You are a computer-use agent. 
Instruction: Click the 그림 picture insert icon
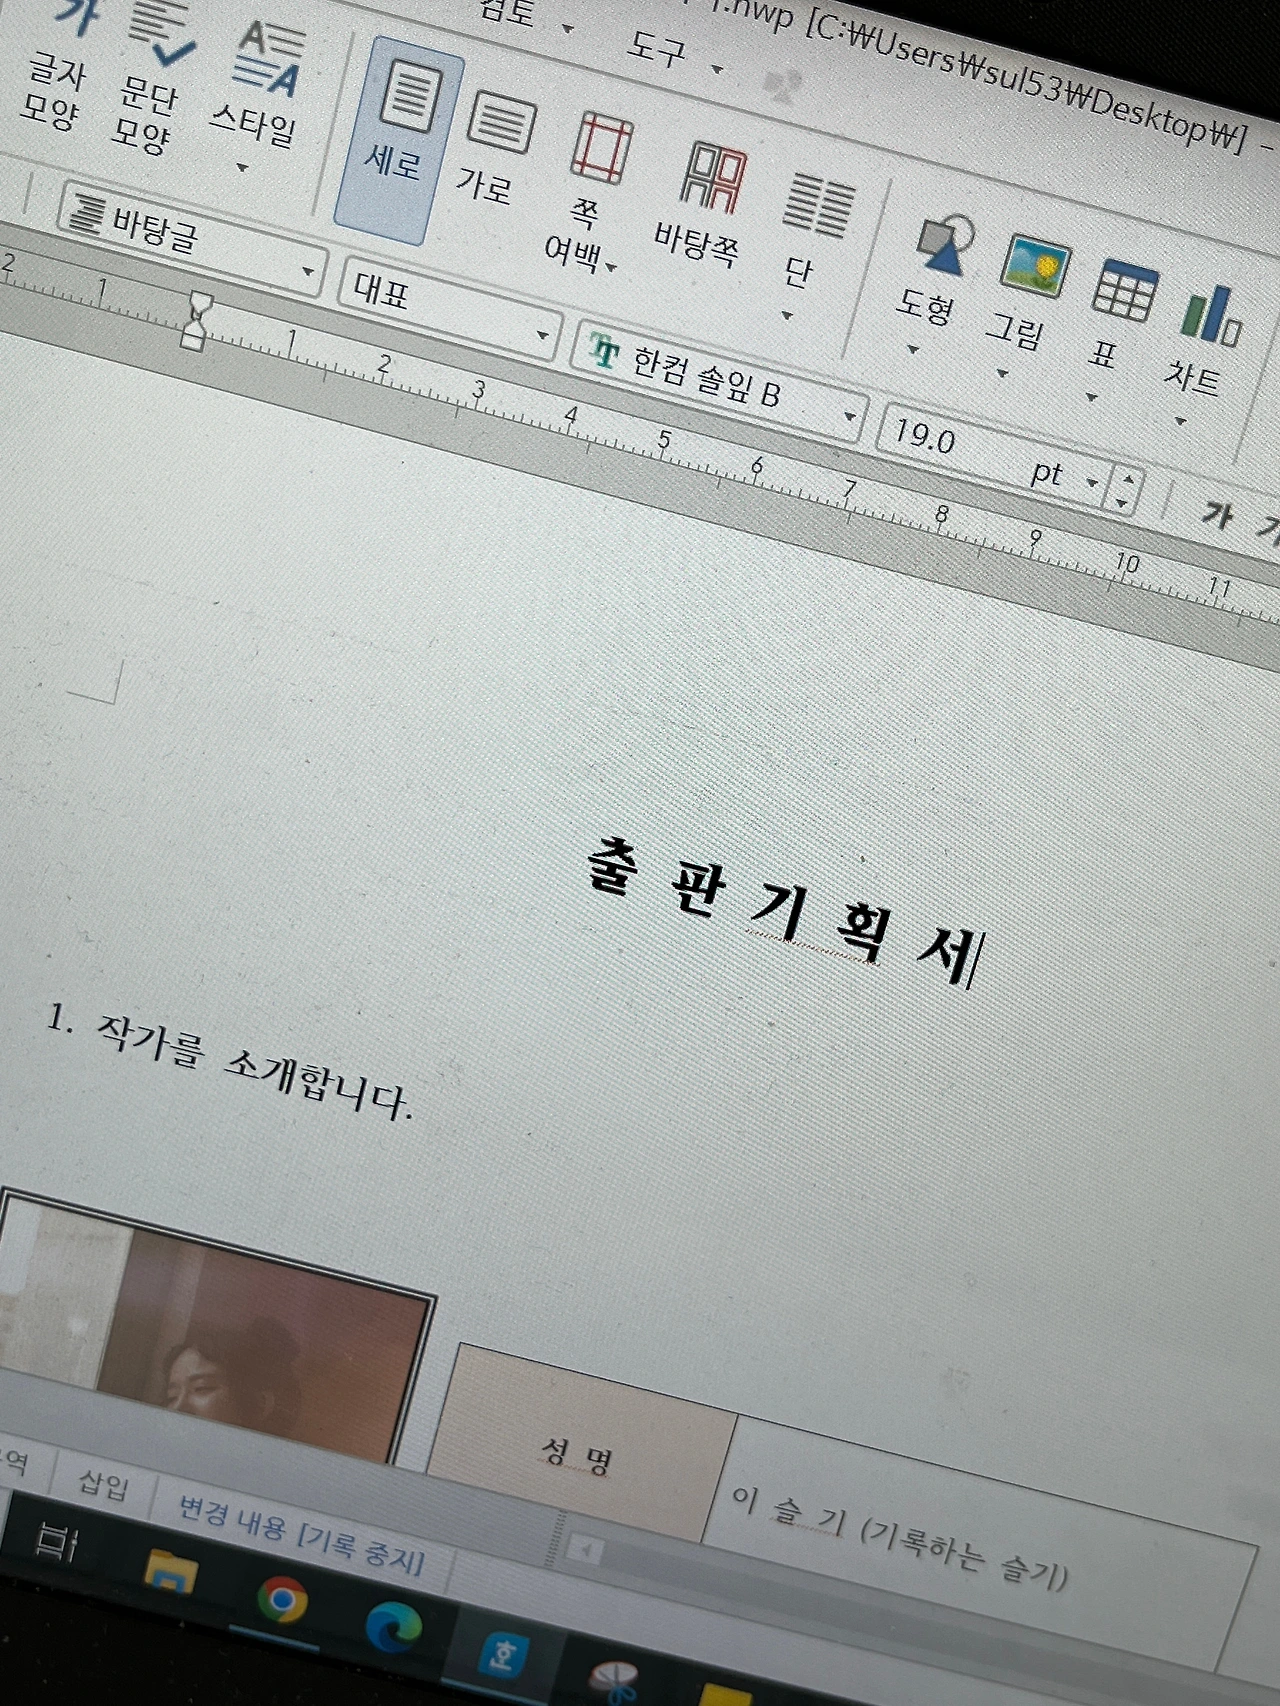coord(1034,267)
